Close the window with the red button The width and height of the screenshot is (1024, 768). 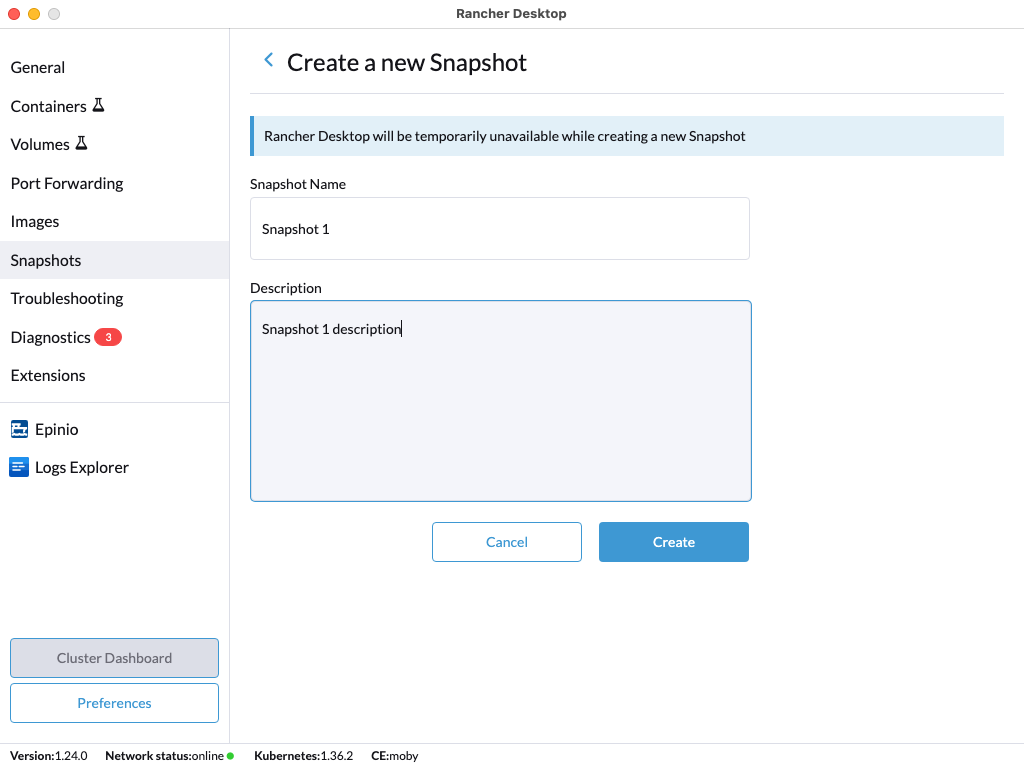coord(14,14)
